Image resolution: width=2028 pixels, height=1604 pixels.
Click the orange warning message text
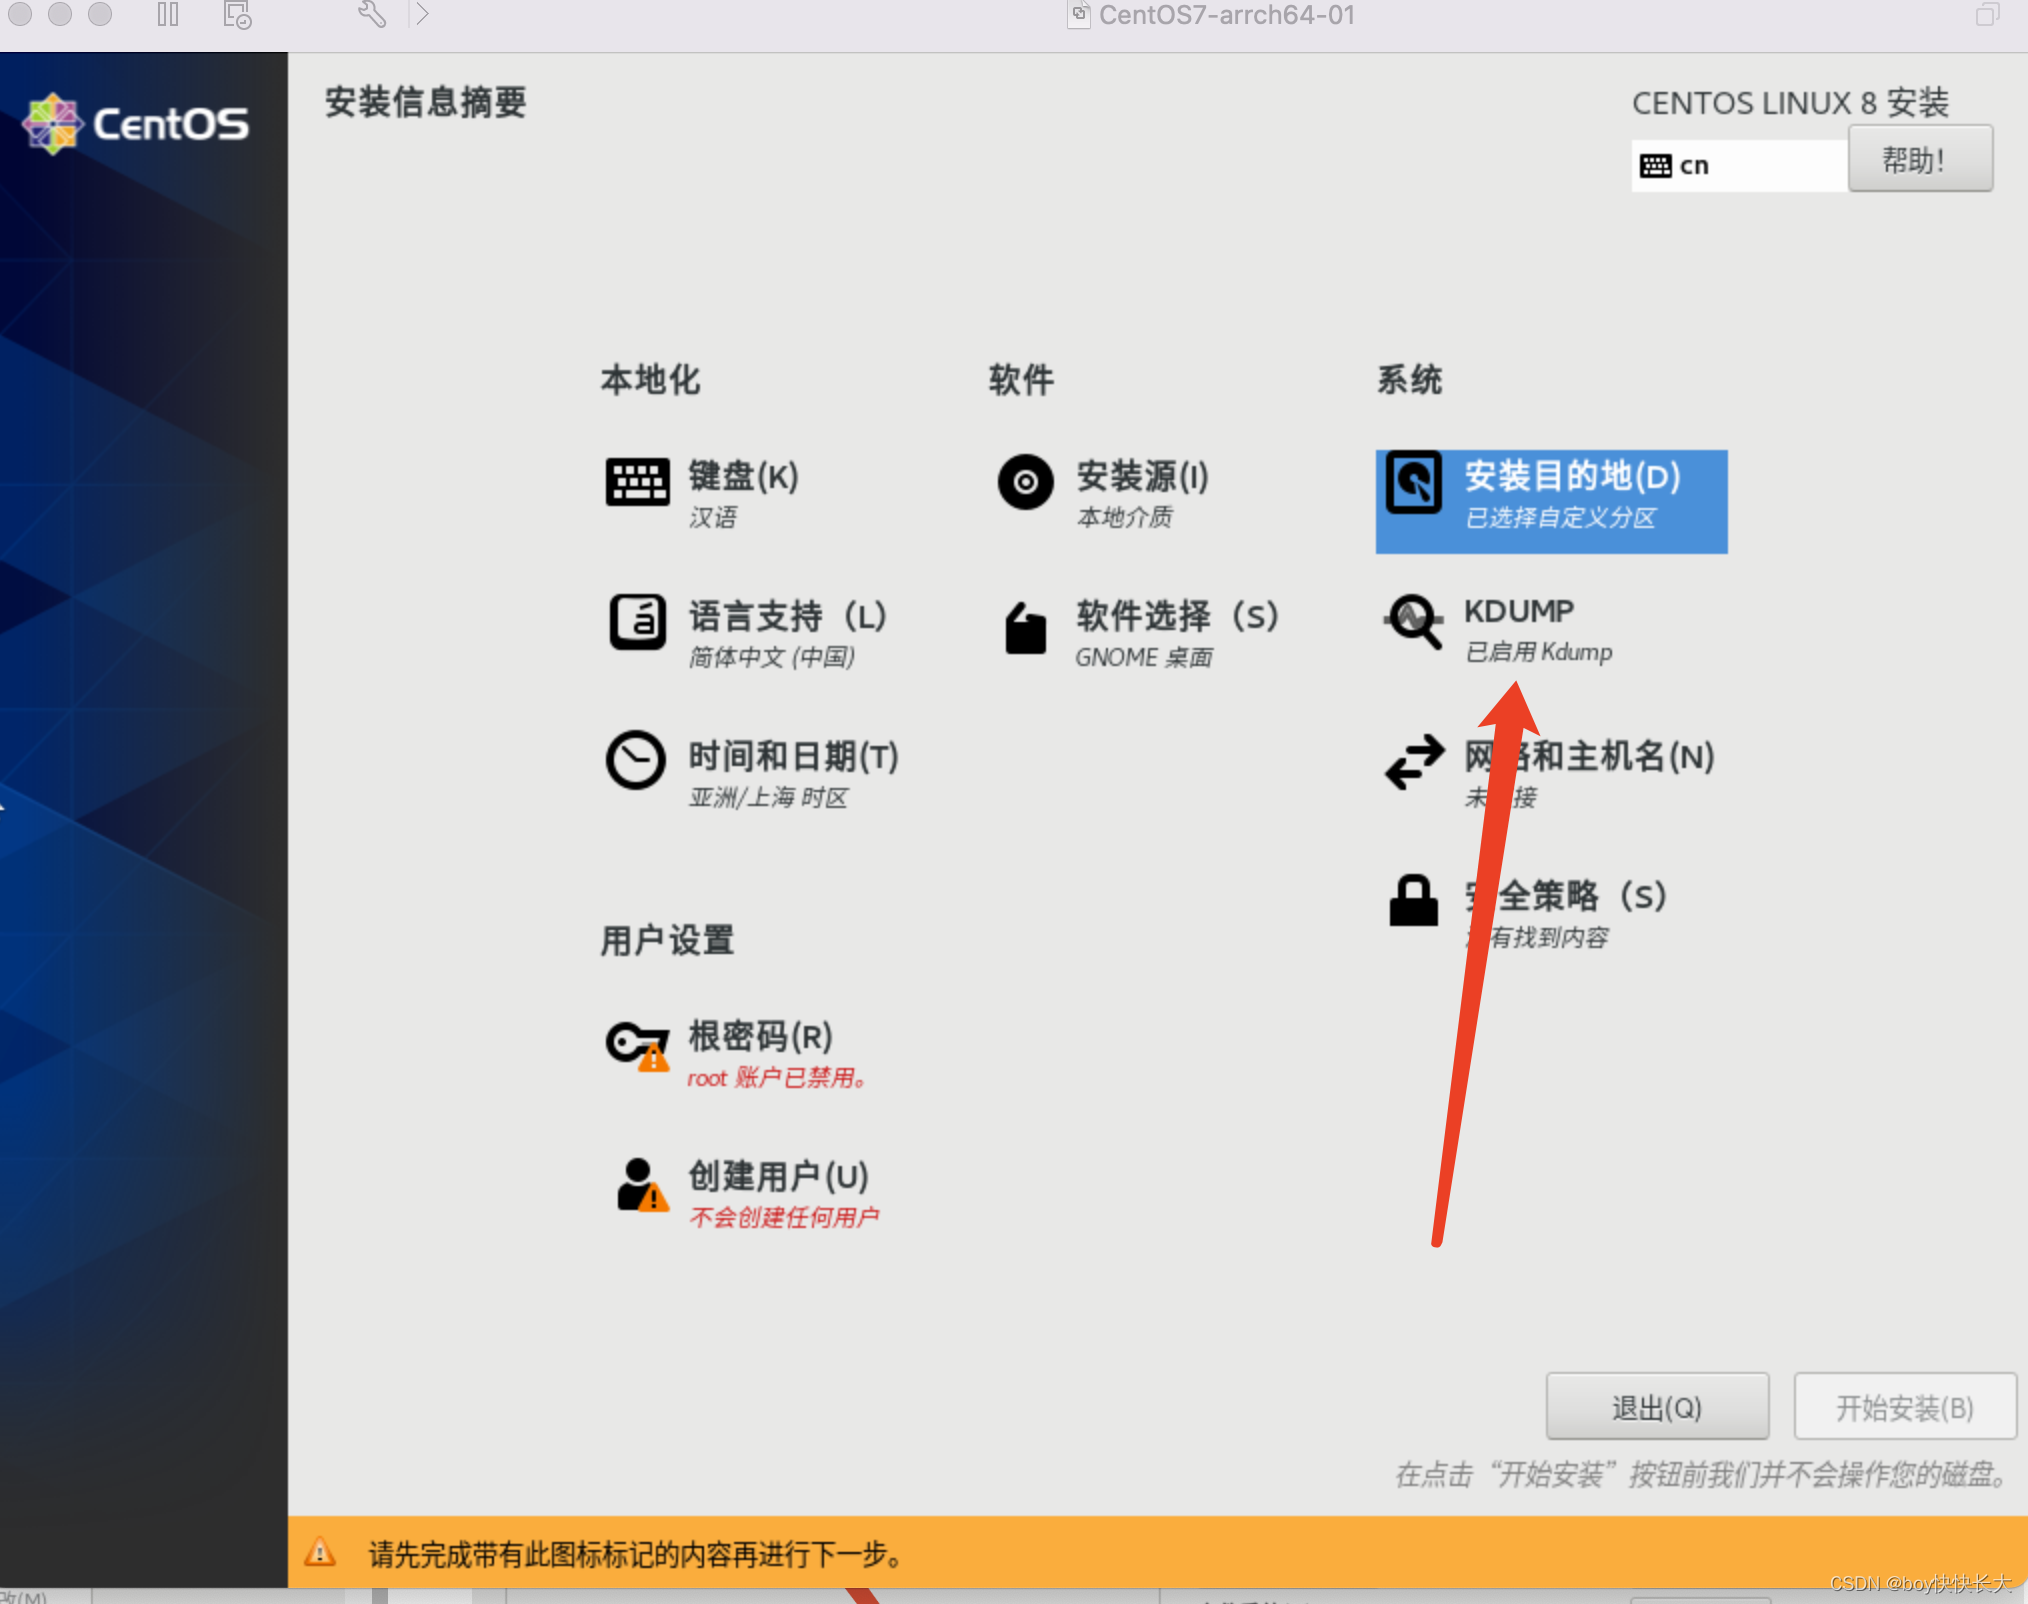coord(636,1553)
